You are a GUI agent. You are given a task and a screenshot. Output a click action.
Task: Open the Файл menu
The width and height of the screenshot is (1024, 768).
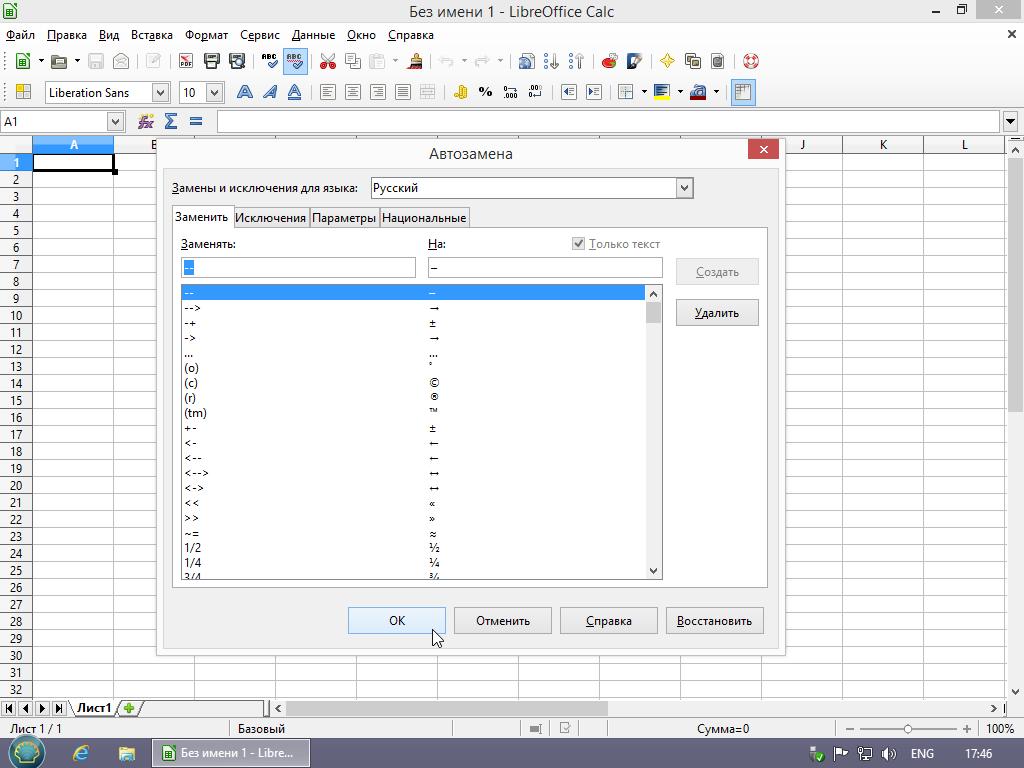pyautogui.click(x=20, y=35)
